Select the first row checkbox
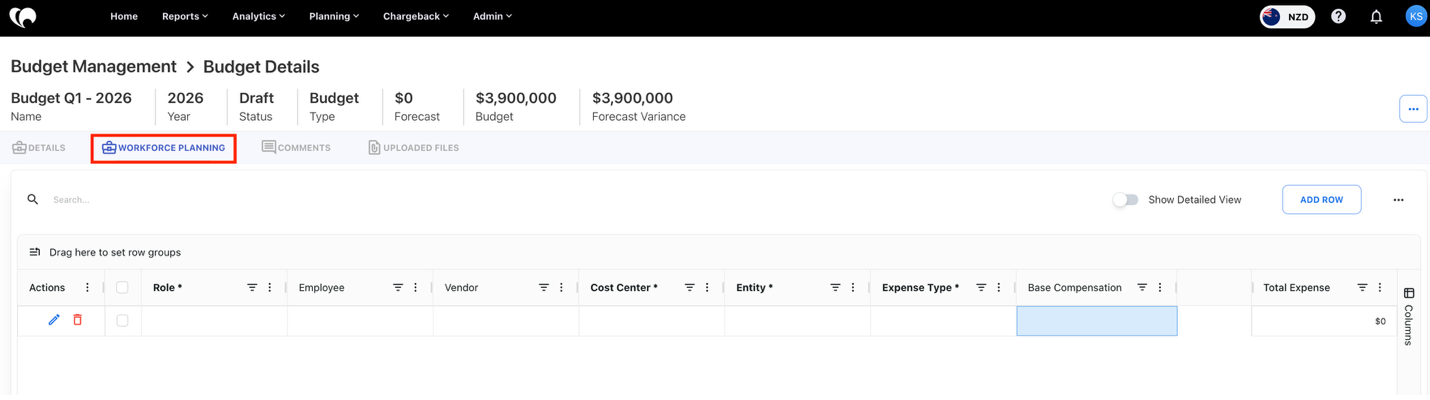 pyautogui.click(x=122, y=321)
